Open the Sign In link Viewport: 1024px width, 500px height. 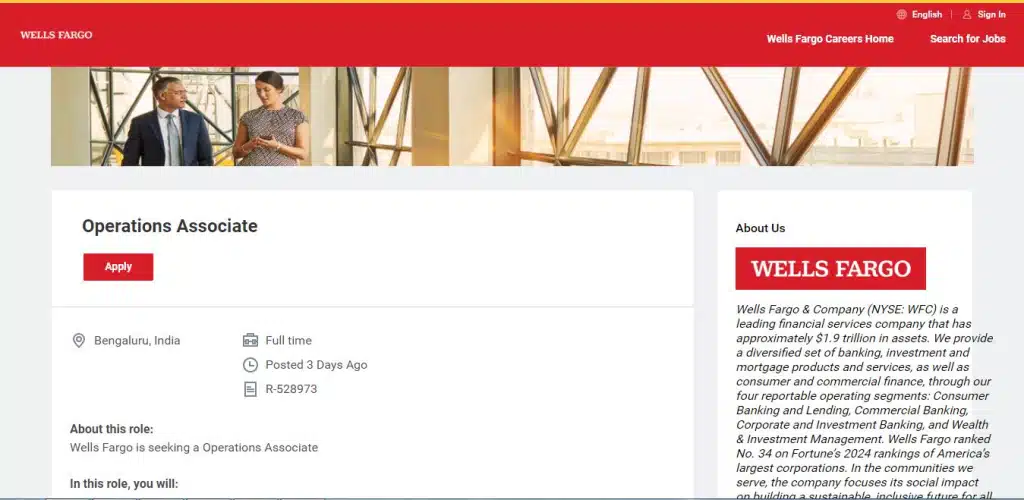coord(991,14)
